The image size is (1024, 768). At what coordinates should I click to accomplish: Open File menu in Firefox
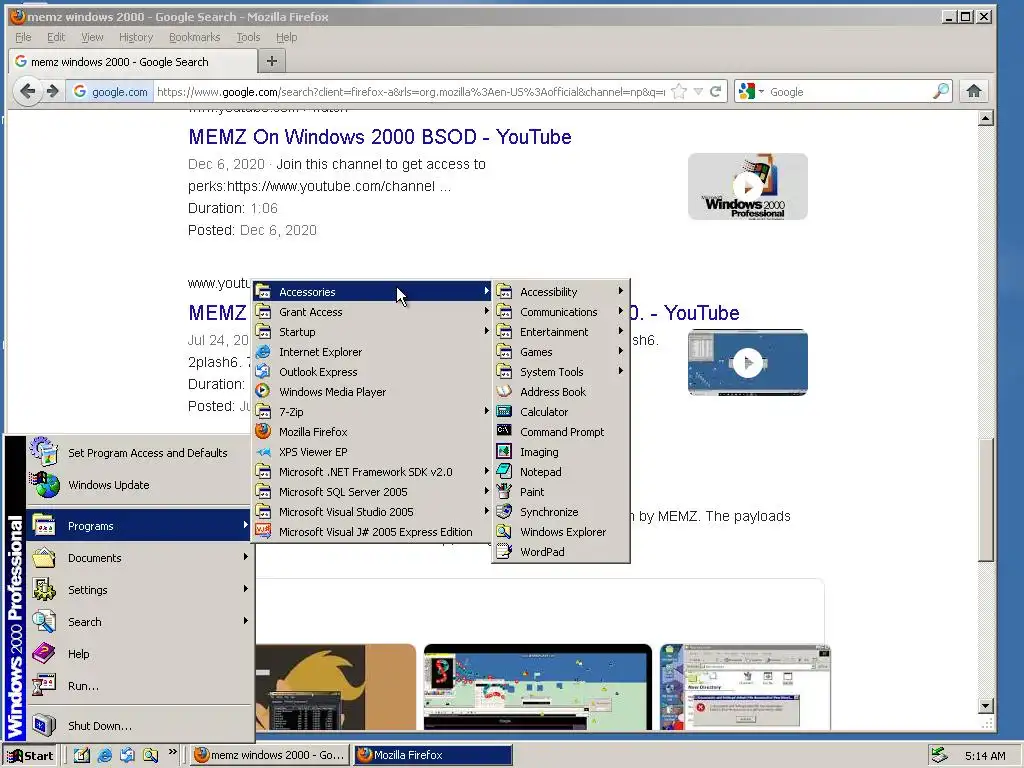[23, 37]
